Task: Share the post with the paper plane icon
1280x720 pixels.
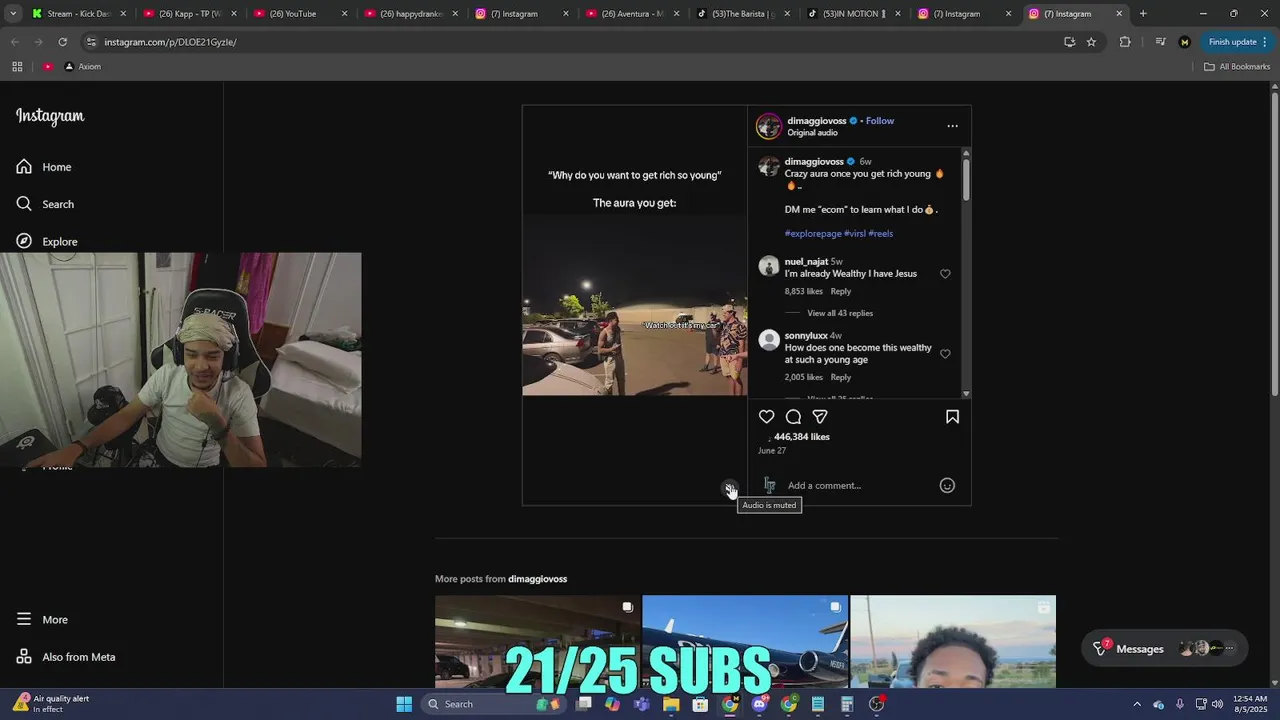Action: point(820,417)
